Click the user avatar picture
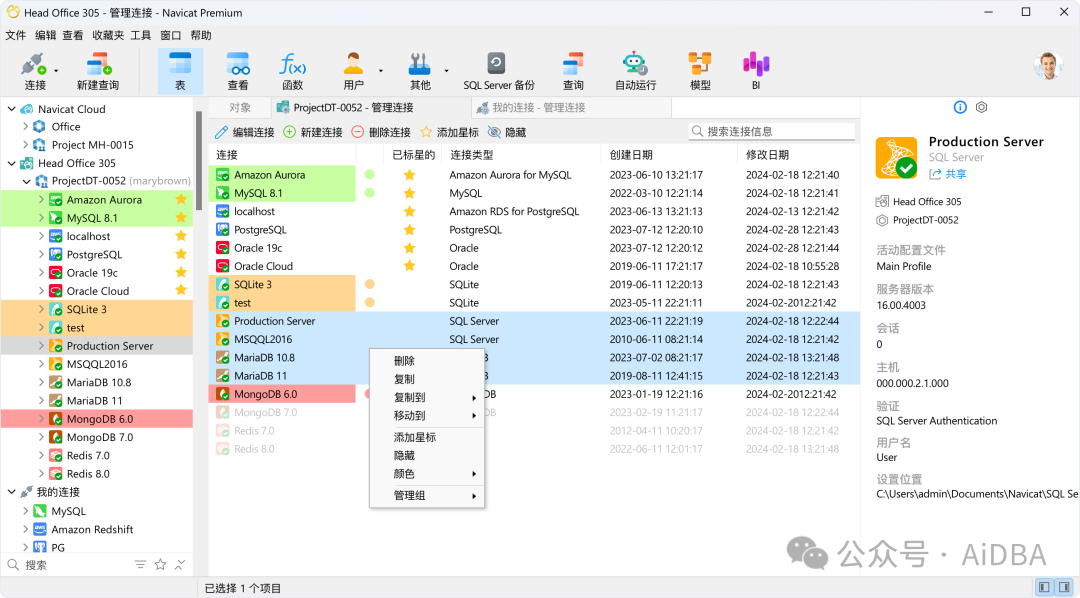Viewport: 1080px width, 598px height. pyautogui.click(x=1048, y=65)
